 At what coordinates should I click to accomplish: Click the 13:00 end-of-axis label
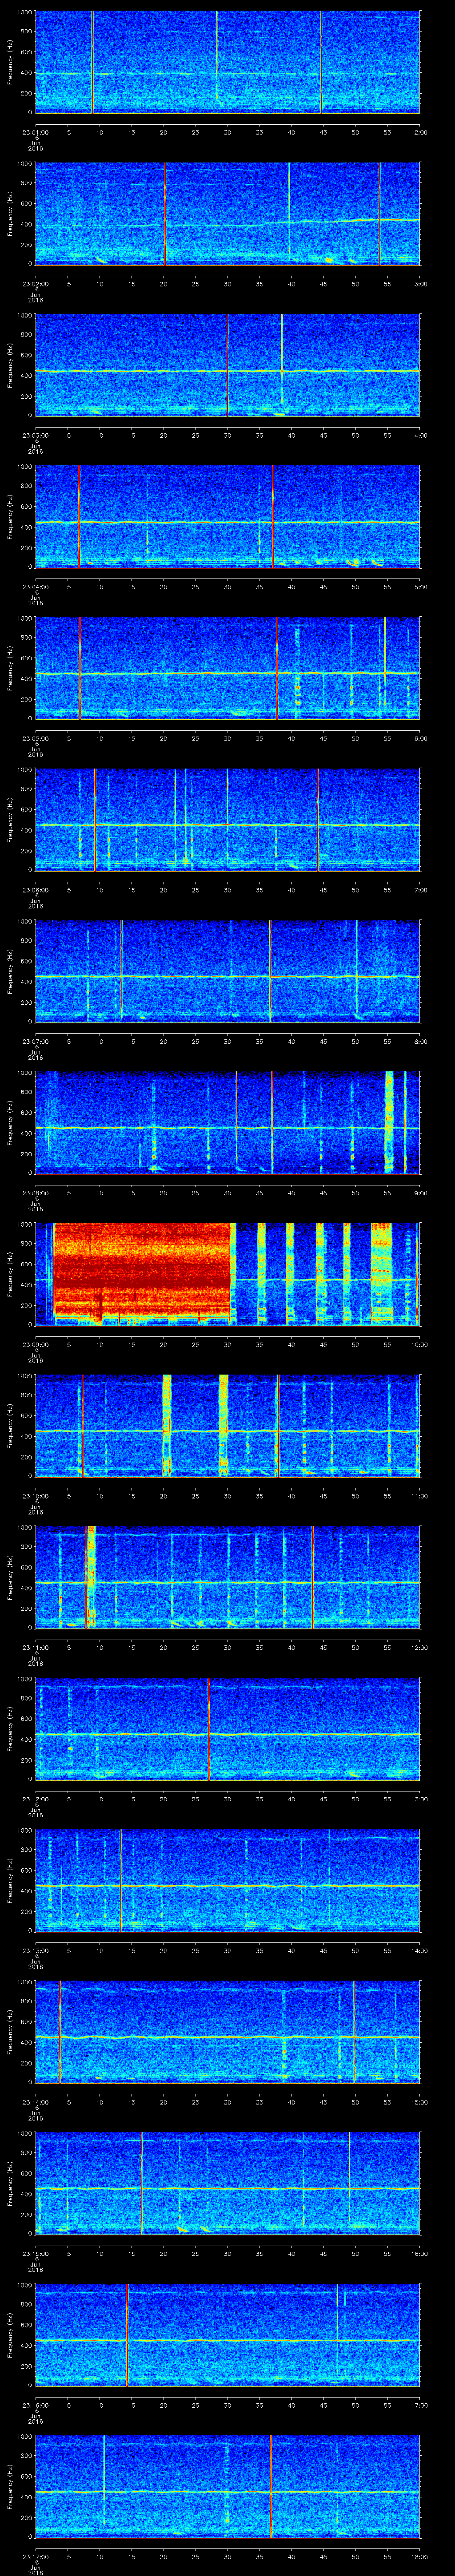[x=419, y=1798]
